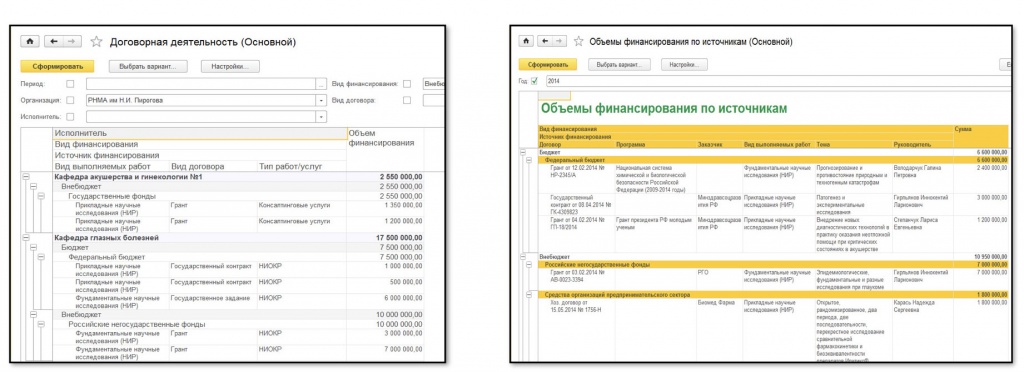Viewport: 1024px width, 372px height.
Task: Click Выбрать вариант in Объемы финансирования window
Action: [620, 65]
